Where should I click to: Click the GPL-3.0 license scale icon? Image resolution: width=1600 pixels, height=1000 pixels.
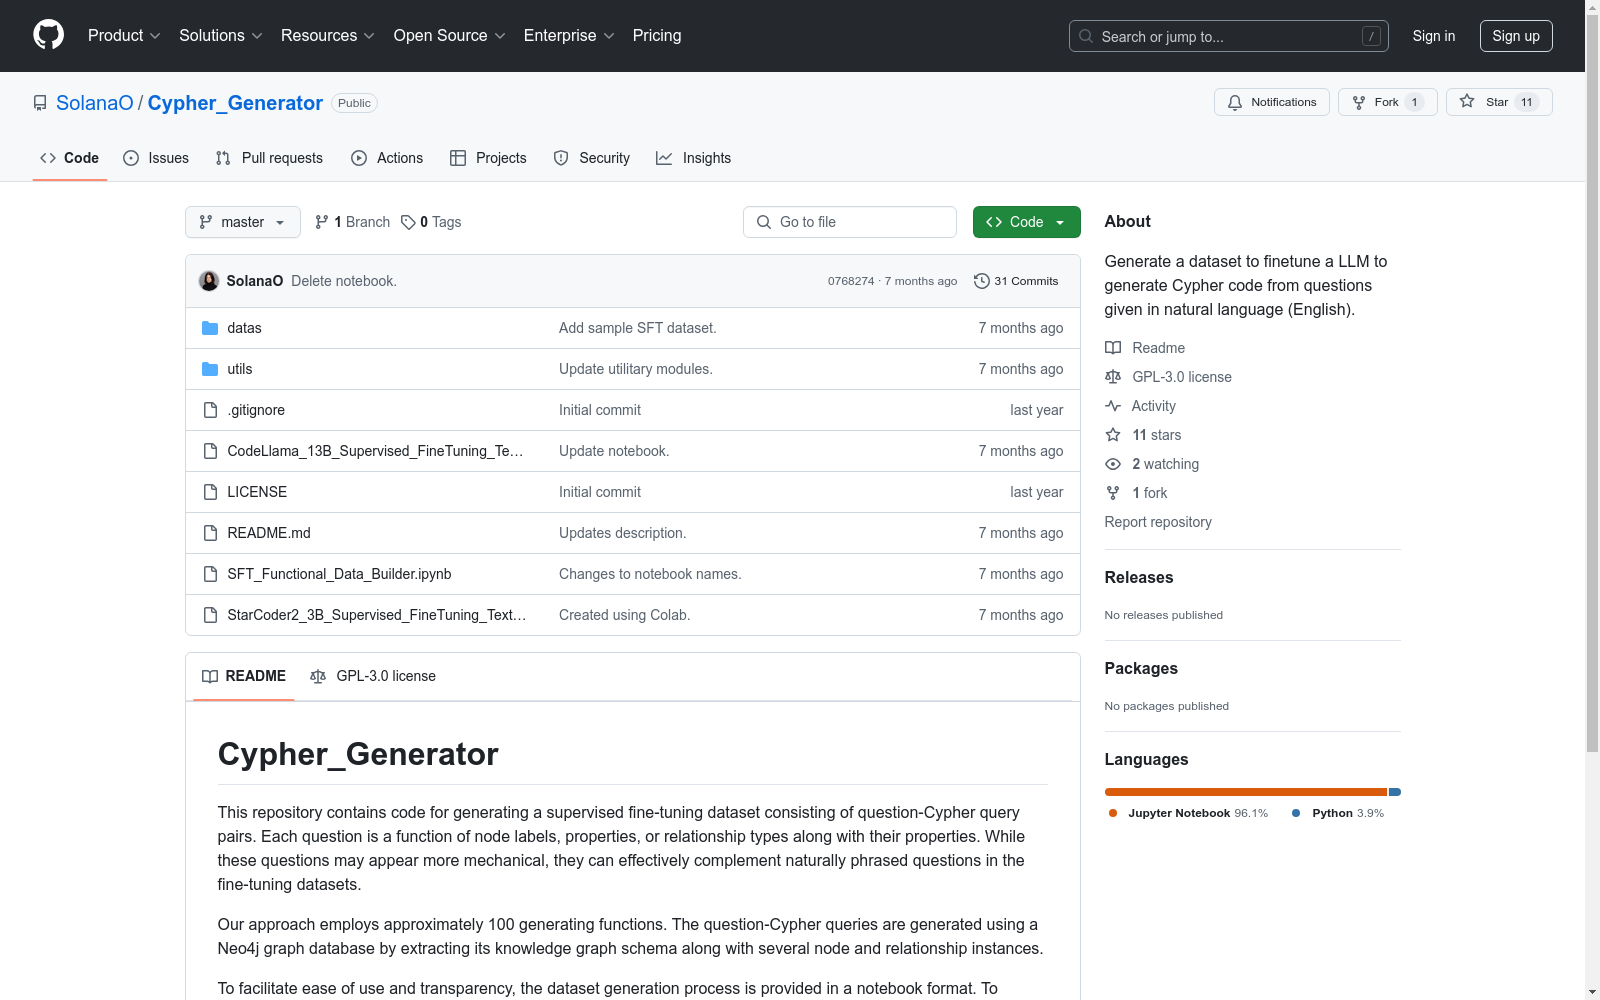coord(1113,377)
